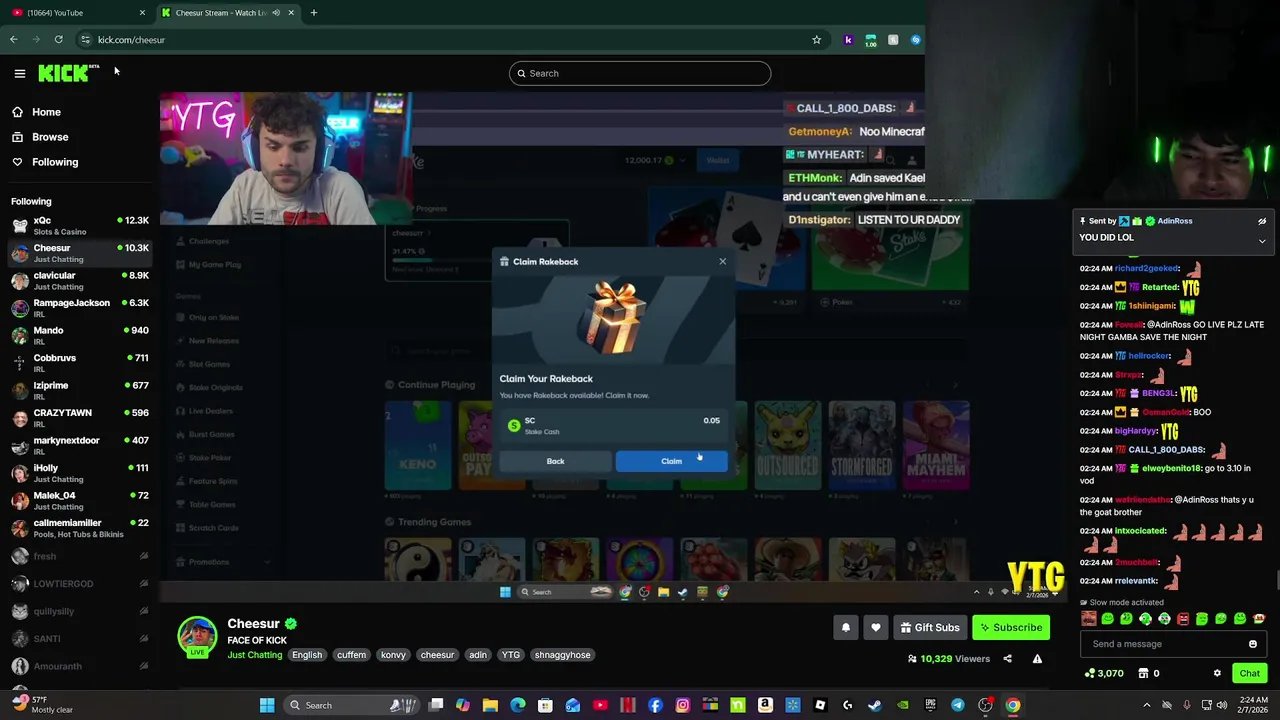Image resolution: width=1280 pixels, height=720 pixels.
Task: Open offline Amouranth channel in sidebar
Action: pyautogui.click(x=80, y=666)
